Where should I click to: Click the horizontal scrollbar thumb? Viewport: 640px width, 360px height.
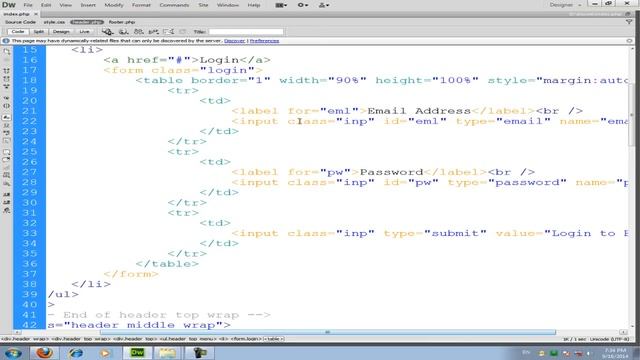[x=328, y=332]
